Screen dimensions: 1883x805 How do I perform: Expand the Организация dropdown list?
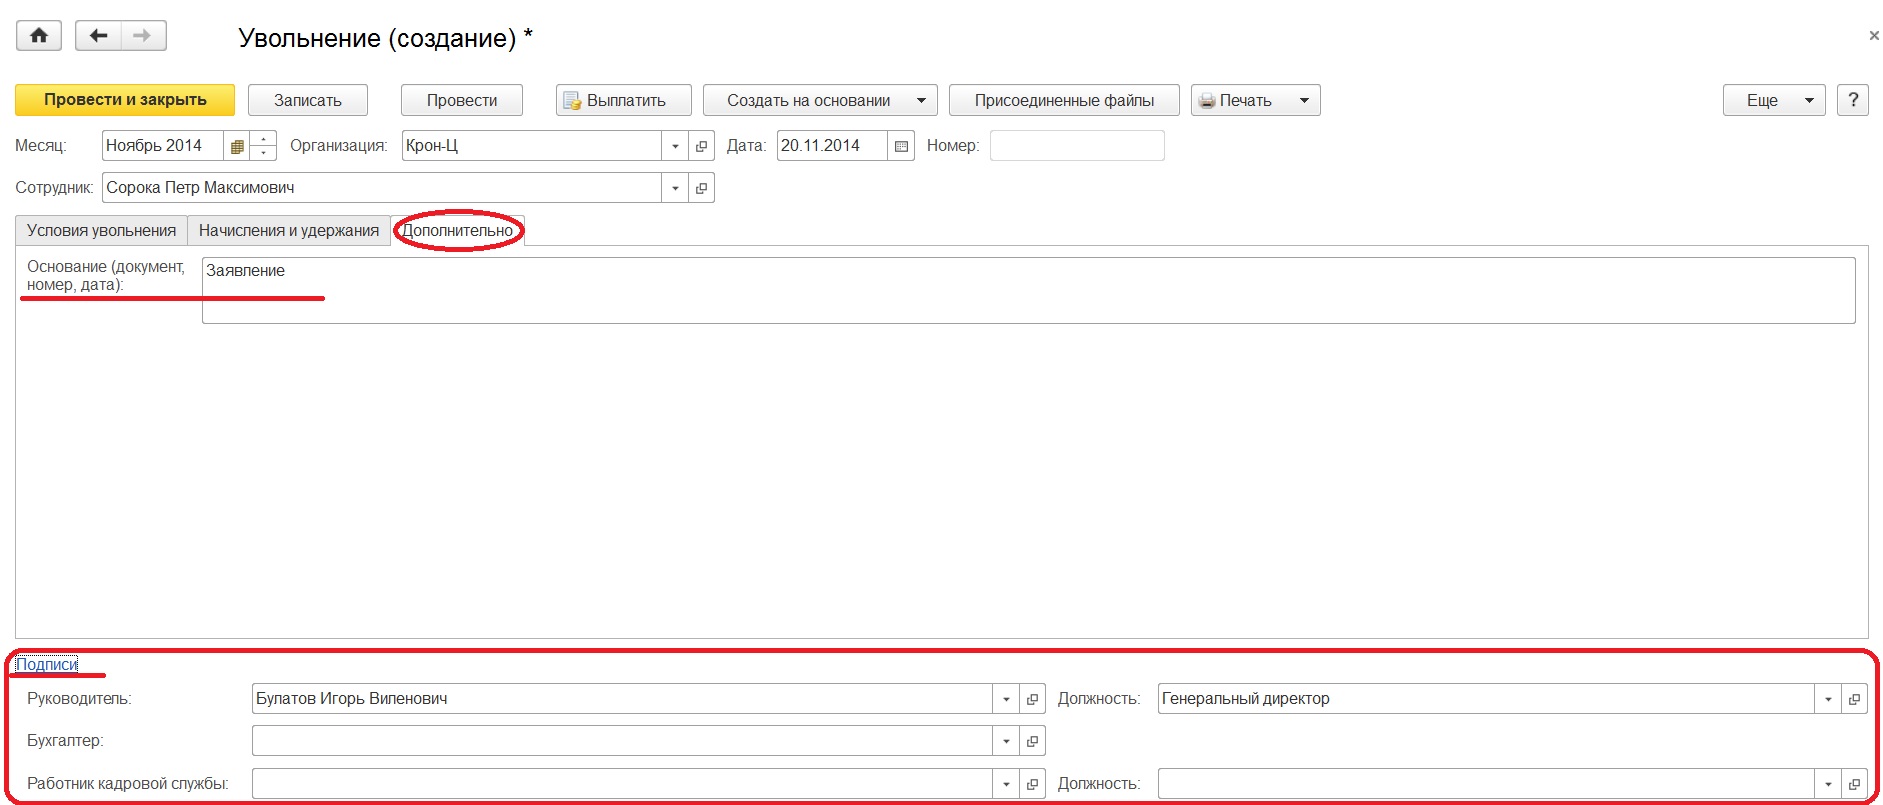coord(675,146)
